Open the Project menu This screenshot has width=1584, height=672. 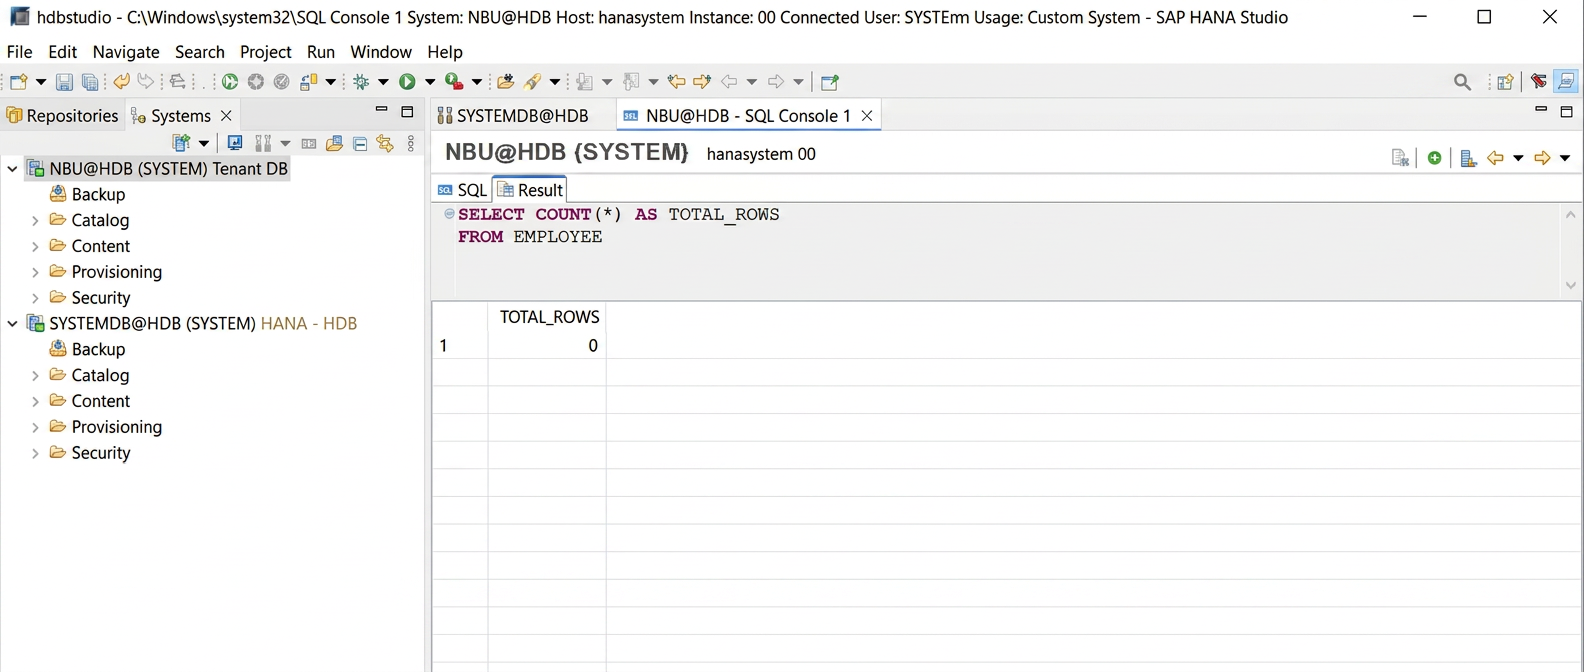[265, 52]
